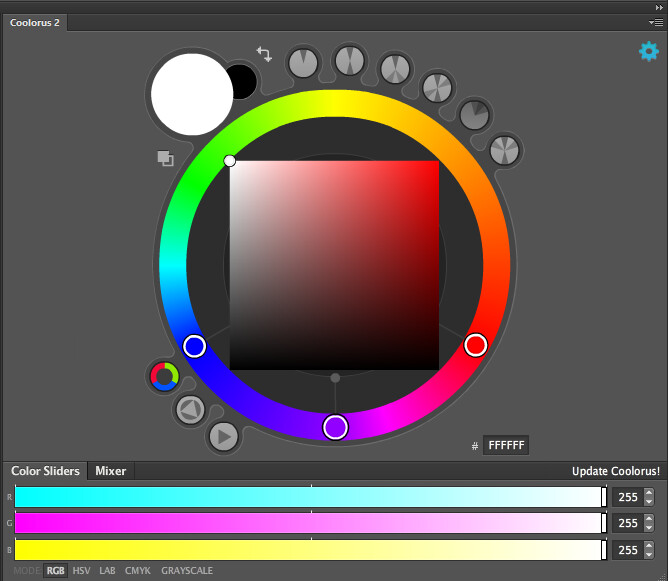Select LAB slider mode
The height and width of the screenshot is (581, 668).
(107, 571)
